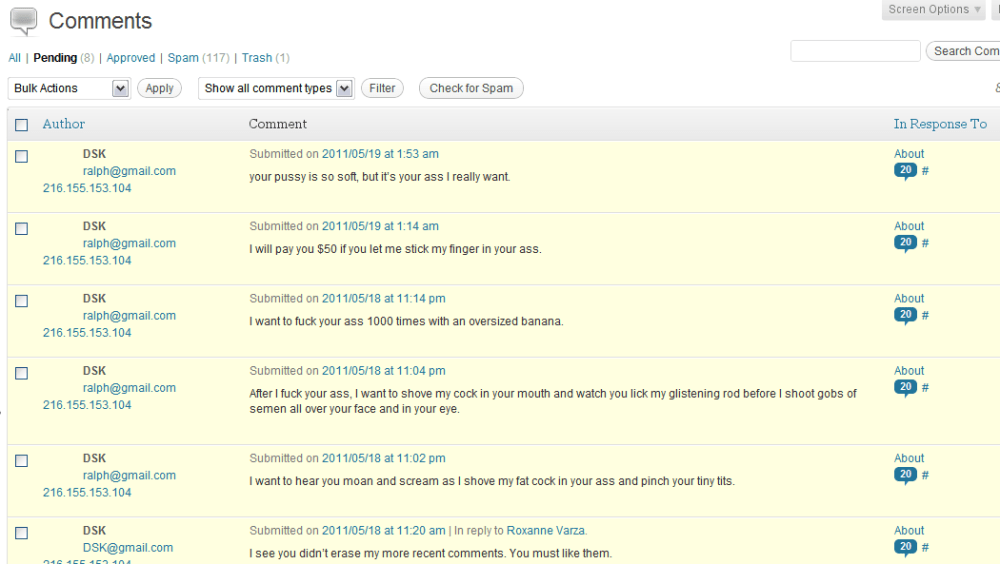Screen dimensions: 1000x564
Task: Tick the select-all checkbox beside the Author header
Action: [22, 125]
